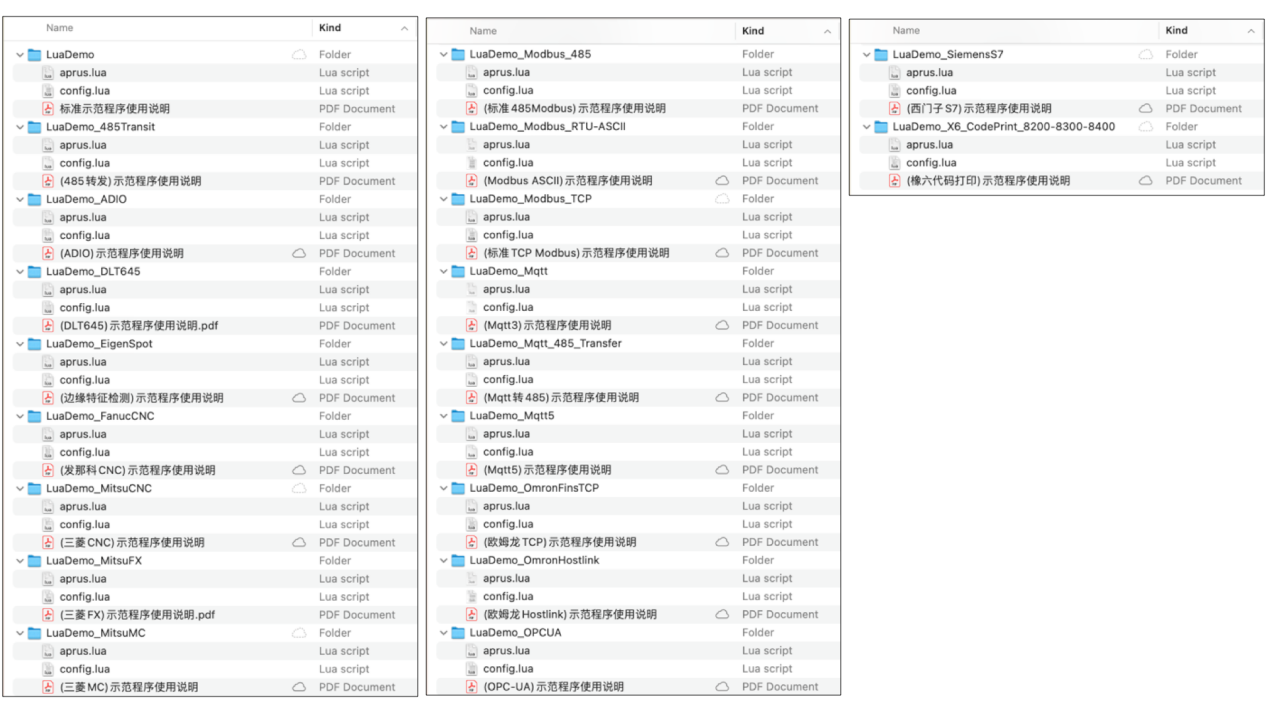Click PDF icon of (西门子 S7) 示范程序使用说明
The height and width of the screenshot is (713, 1267).
click(895, 109)
